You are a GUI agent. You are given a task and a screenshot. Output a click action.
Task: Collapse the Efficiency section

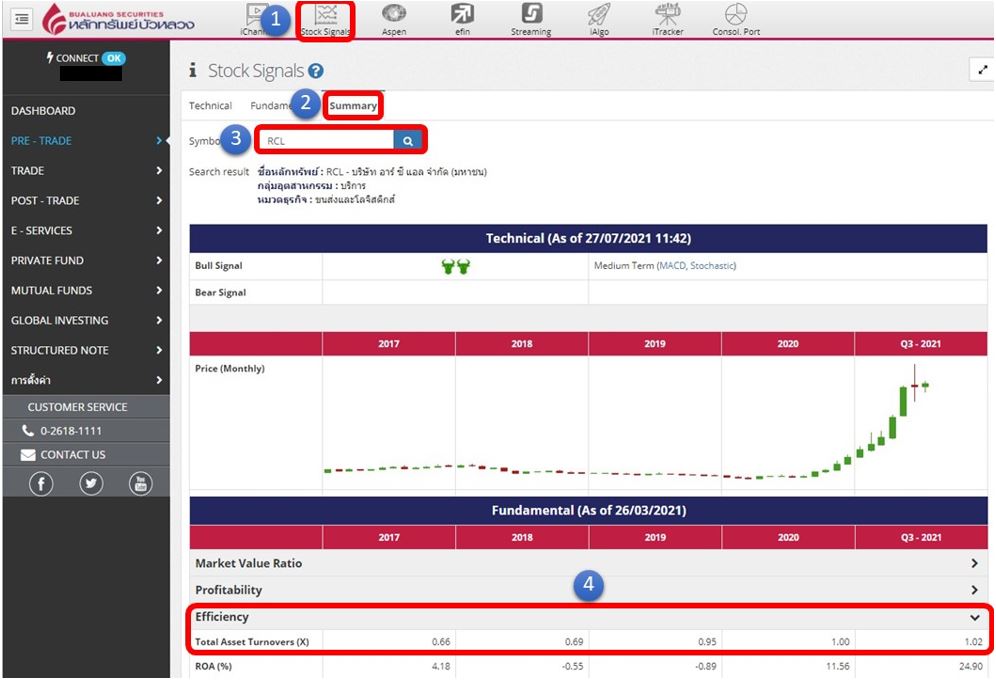click(974, 618)
